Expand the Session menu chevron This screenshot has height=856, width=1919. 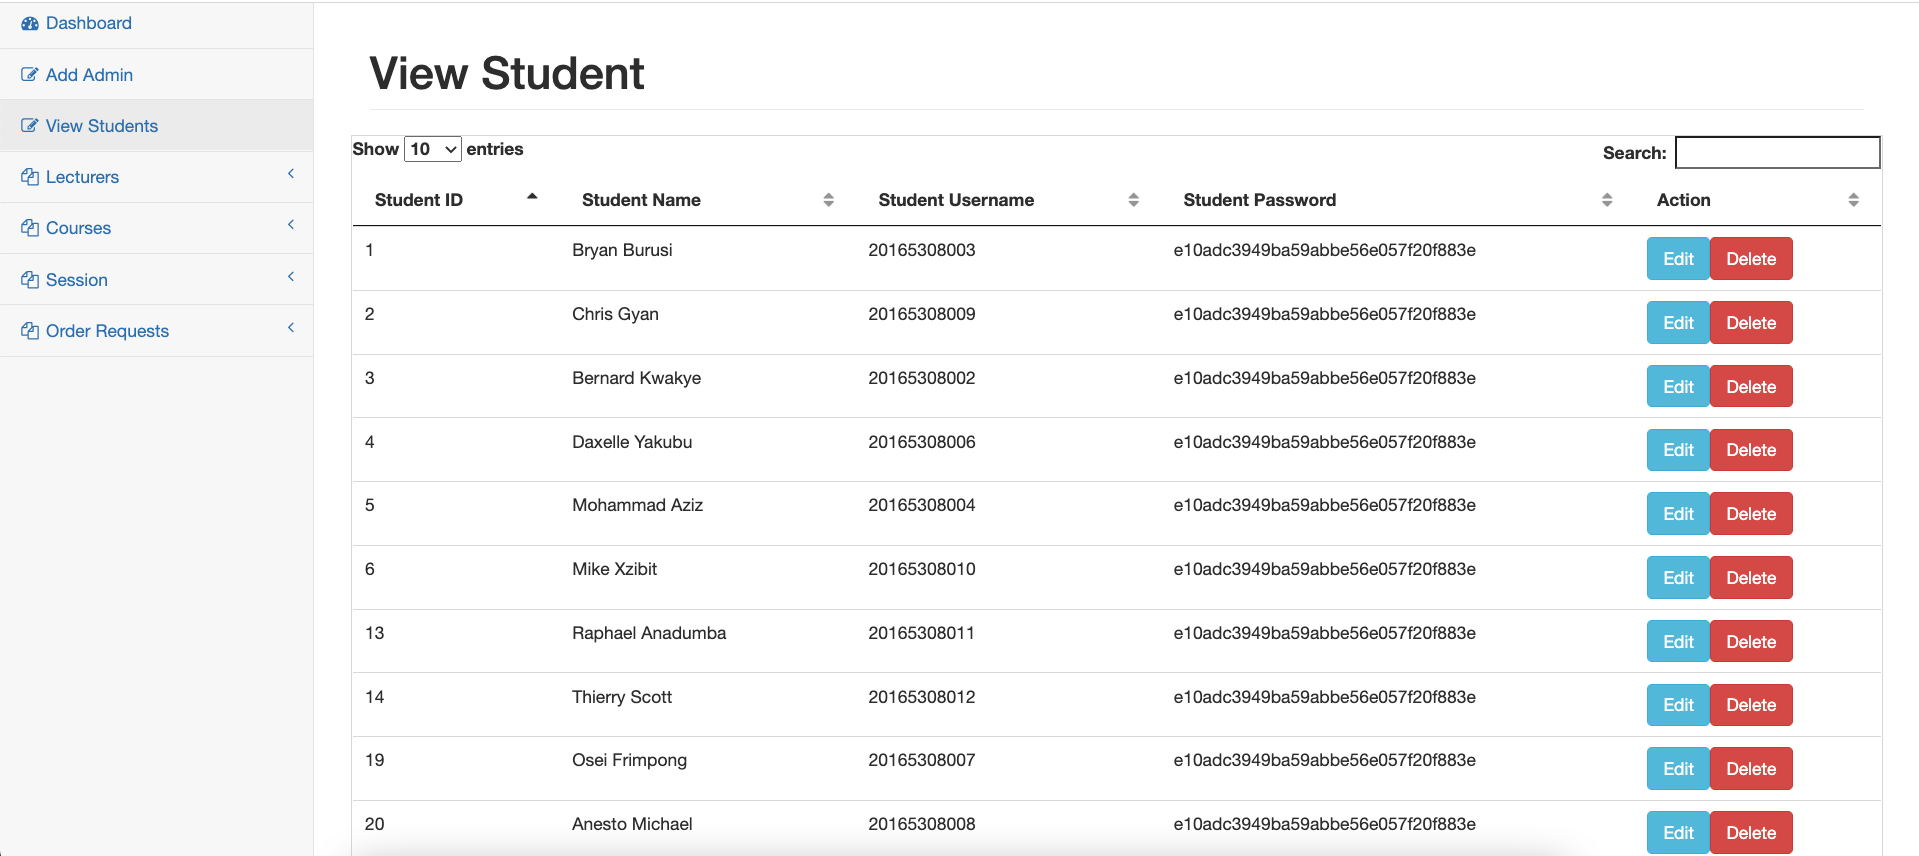[291, 277]
